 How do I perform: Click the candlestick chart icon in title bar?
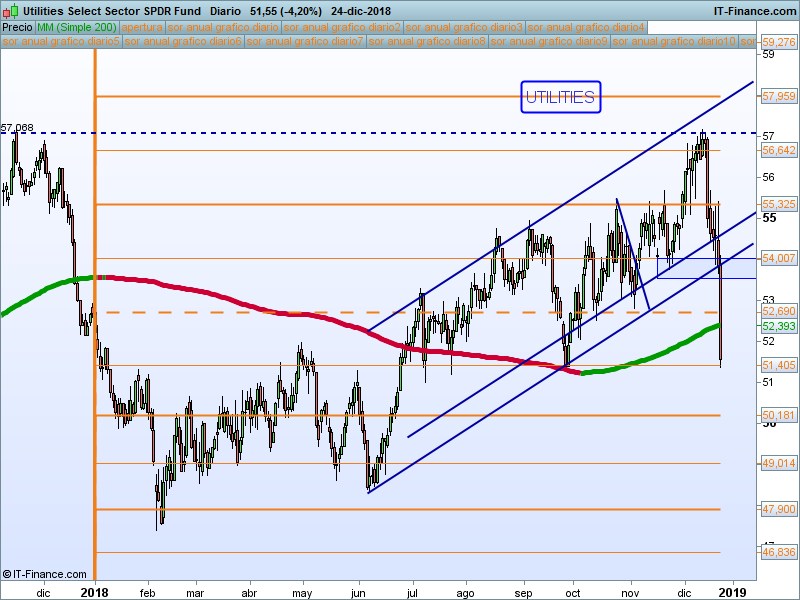pyautogui.click(x=10, y=10)
